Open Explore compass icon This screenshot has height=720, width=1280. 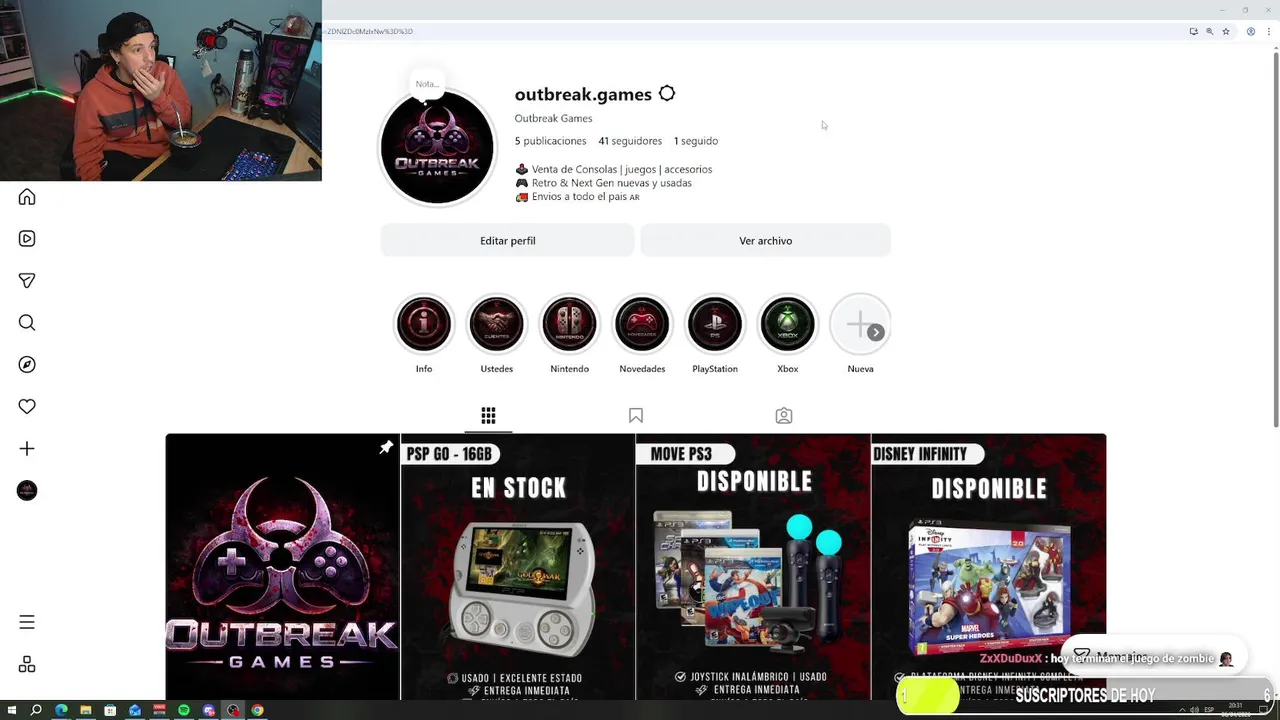tap(27, 365)
